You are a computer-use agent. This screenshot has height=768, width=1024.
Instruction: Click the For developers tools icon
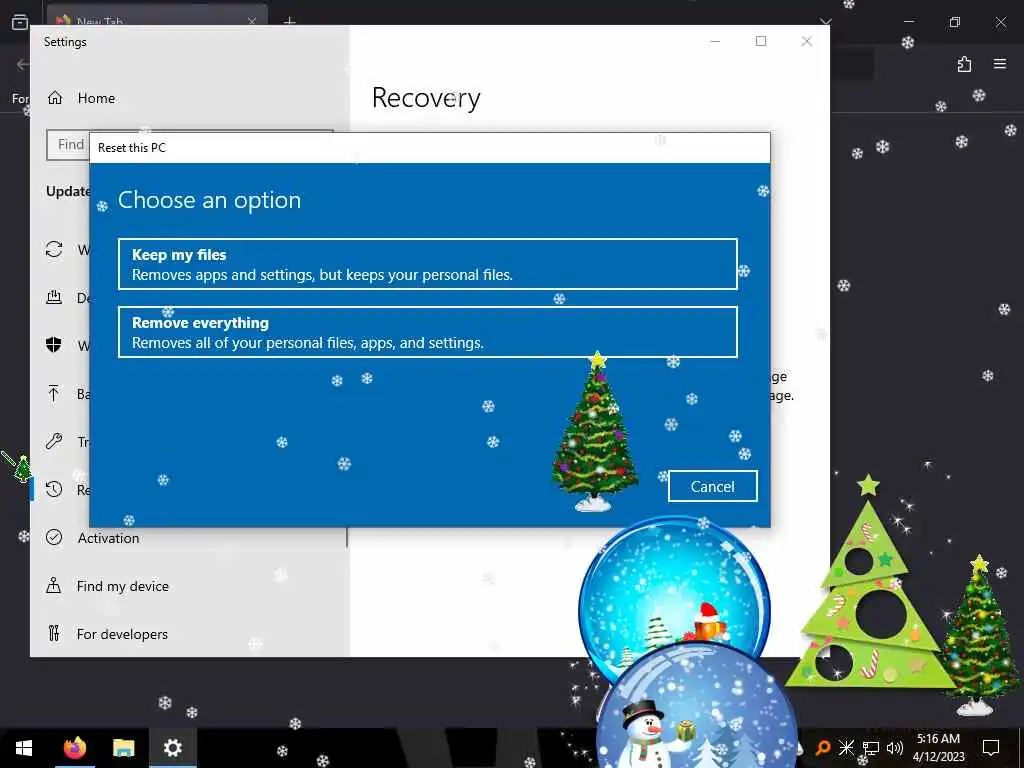tap(54, 633)
